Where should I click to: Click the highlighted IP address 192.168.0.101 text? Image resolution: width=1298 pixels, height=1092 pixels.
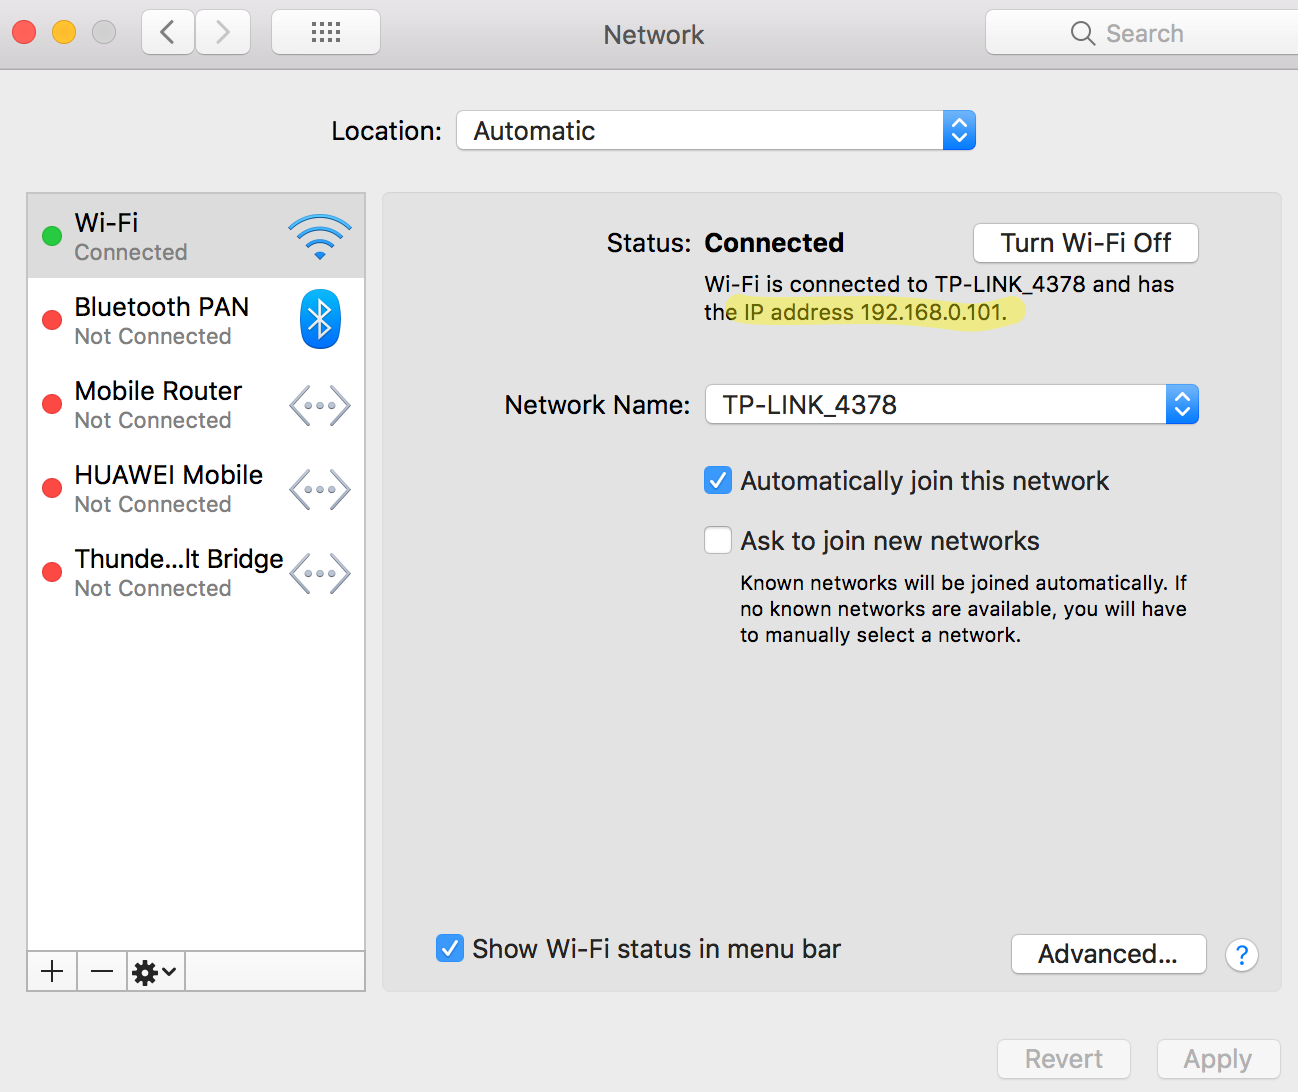(875, 312)
